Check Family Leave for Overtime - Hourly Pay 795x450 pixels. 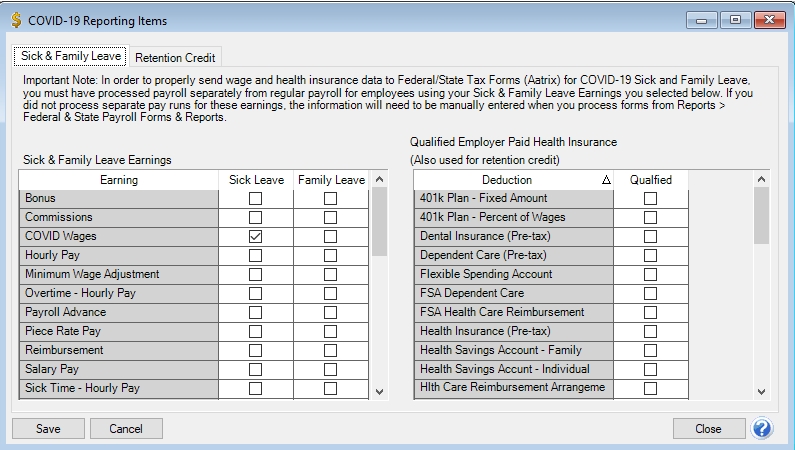[x=331, y=293]
